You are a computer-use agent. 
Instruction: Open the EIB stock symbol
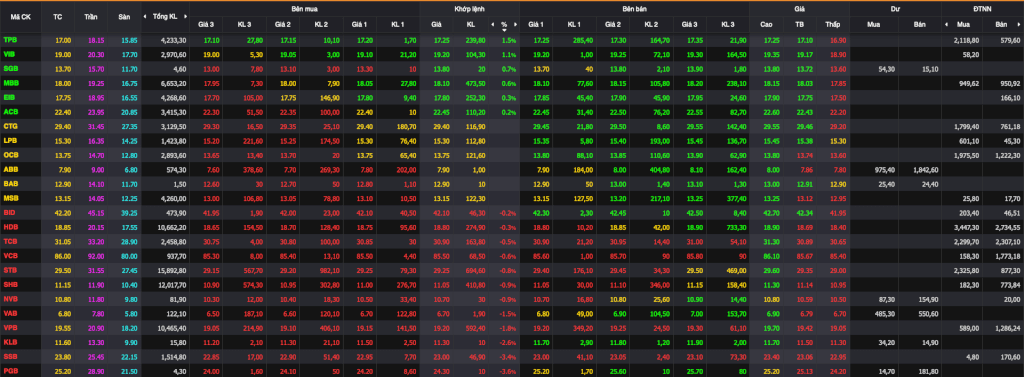9,97
